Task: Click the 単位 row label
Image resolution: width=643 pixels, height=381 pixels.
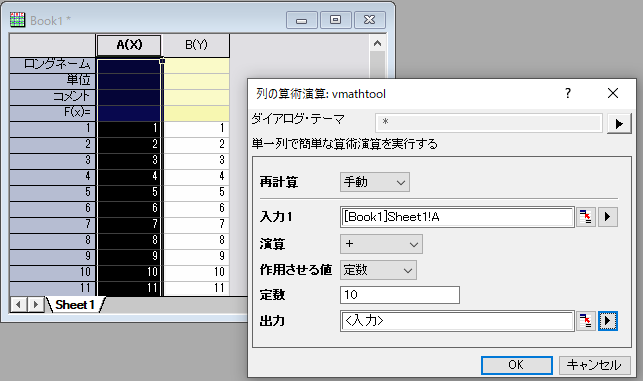Action: 52,80
